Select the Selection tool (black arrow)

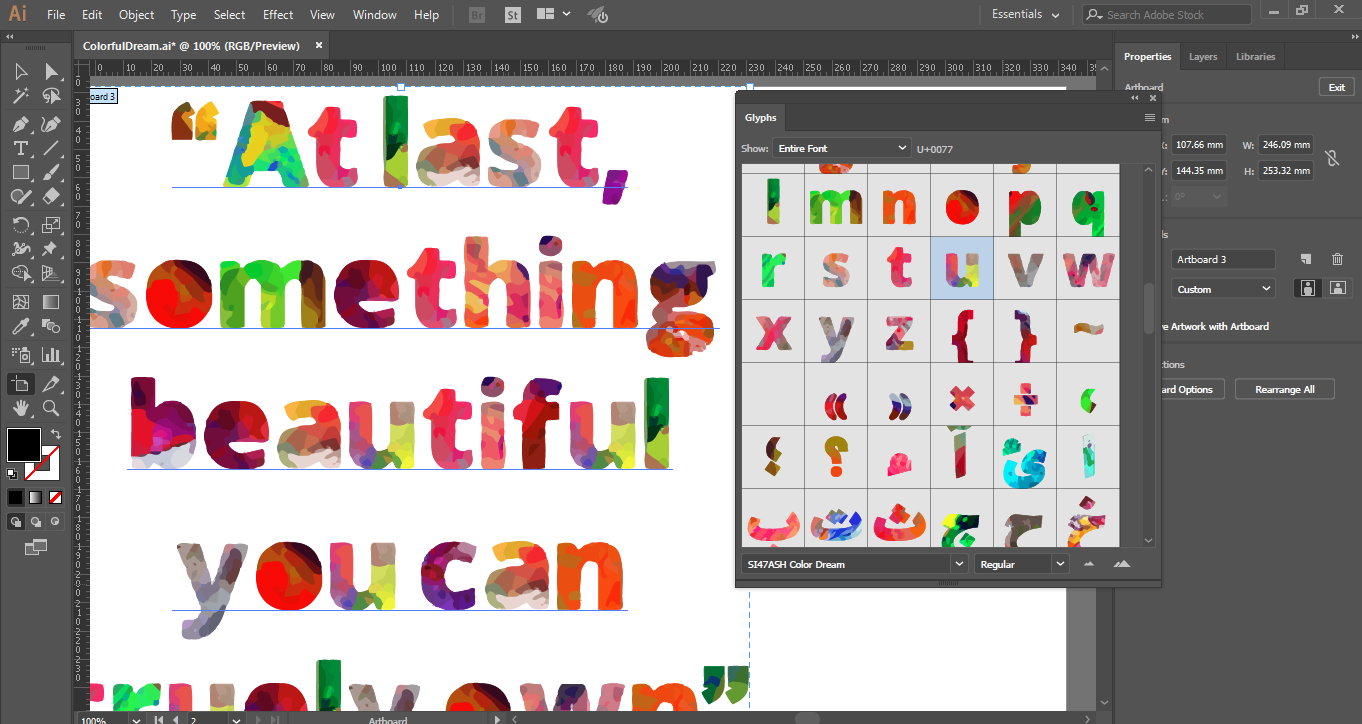(21, 71)
